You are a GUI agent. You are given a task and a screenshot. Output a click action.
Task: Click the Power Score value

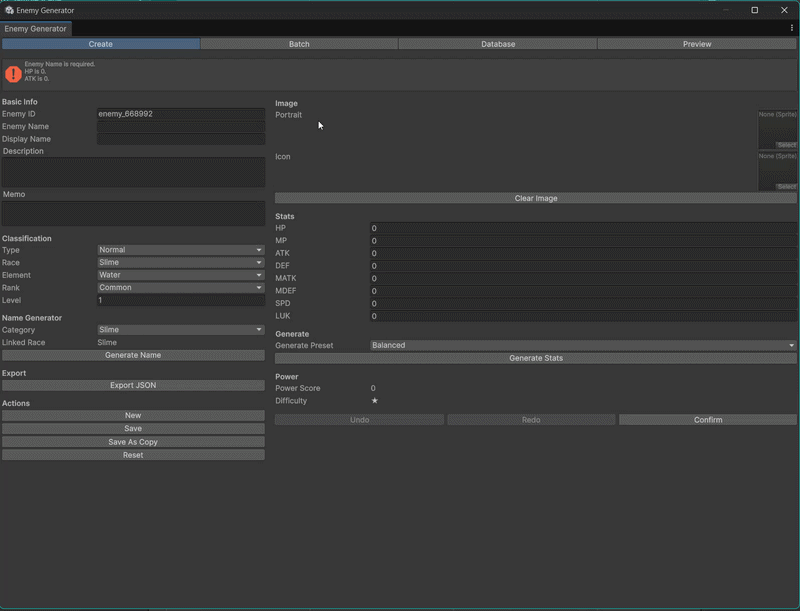coord(373,388)
